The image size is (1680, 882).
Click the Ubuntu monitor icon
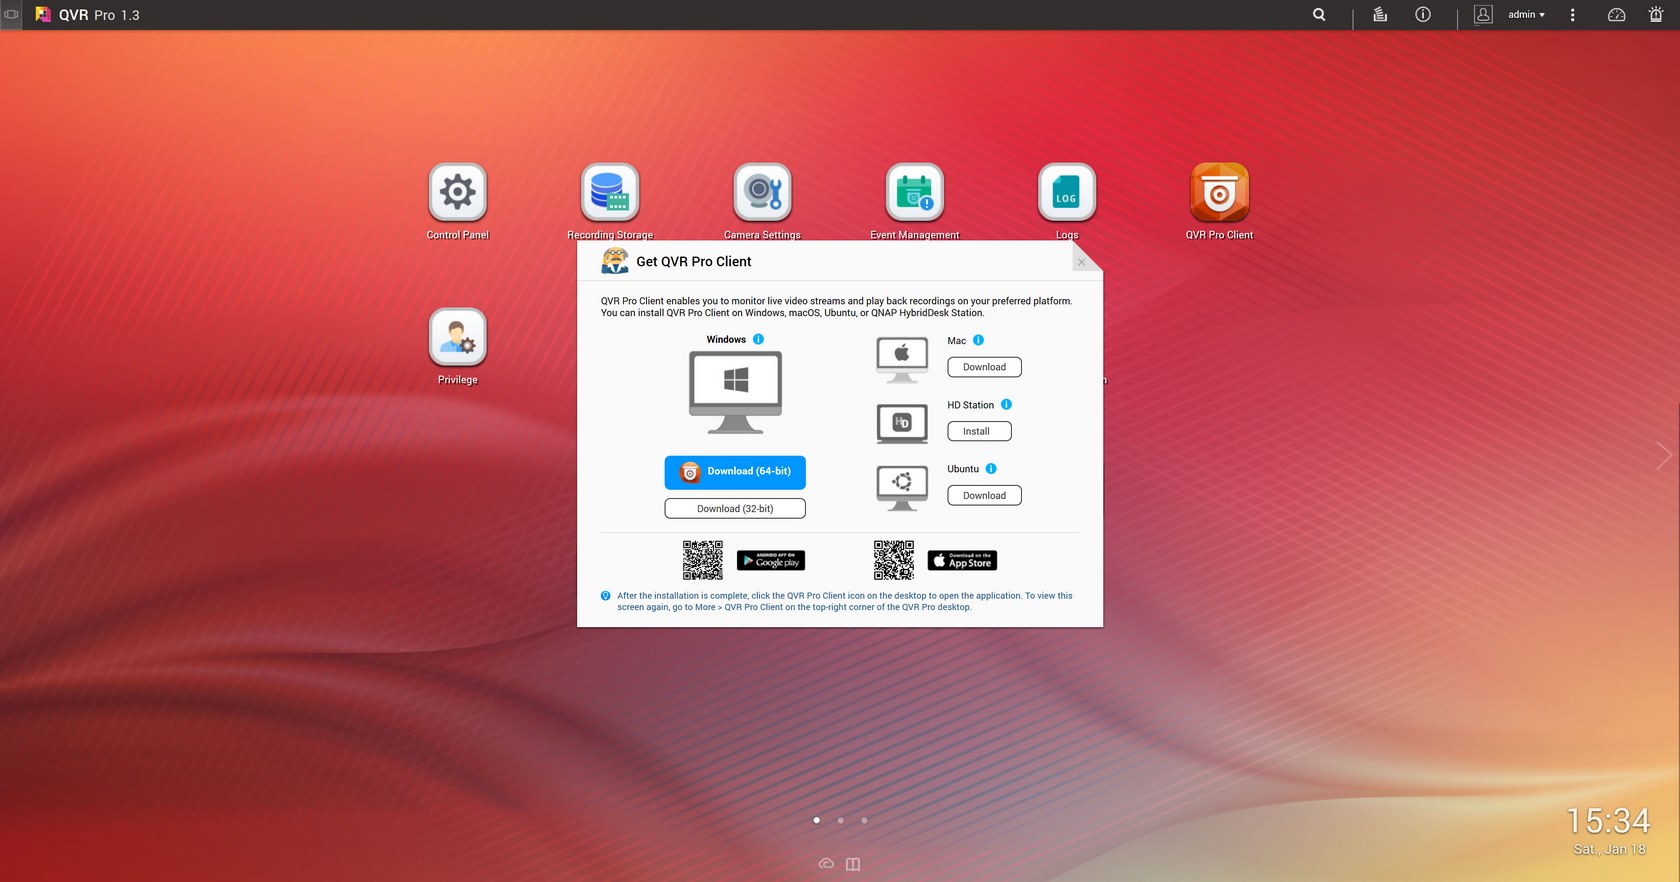(902, 488)
